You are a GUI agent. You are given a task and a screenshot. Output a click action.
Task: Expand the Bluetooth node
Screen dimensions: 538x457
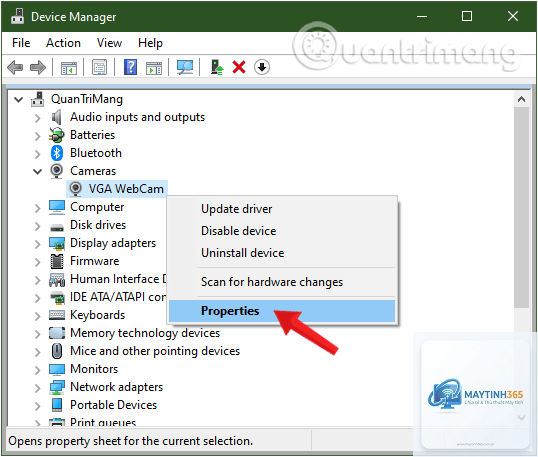pos(37,154)
